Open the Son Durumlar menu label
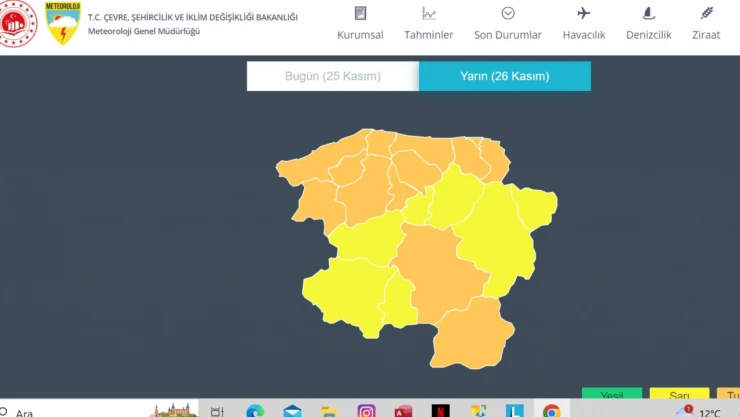Screen dimensions: 740x417 (x=508, y=35)
